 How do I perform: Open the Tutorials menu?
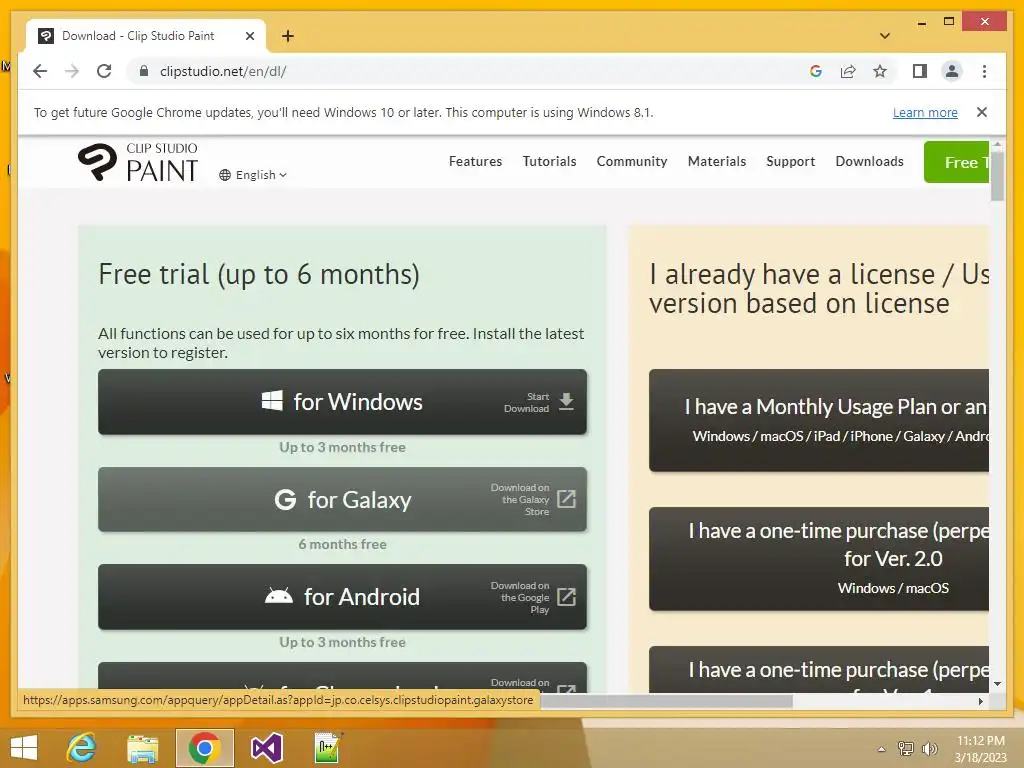pos(549,161)
